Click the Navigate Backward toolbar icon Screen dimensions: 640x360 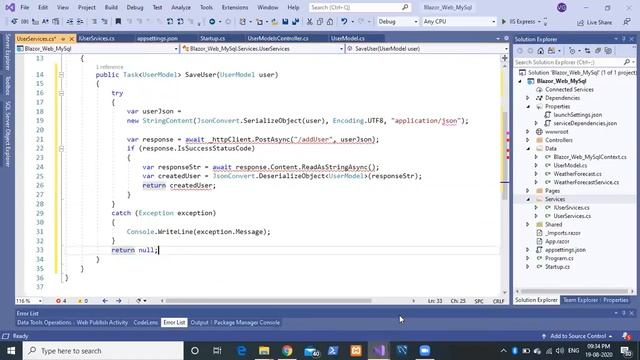click(x=212, y=22)
